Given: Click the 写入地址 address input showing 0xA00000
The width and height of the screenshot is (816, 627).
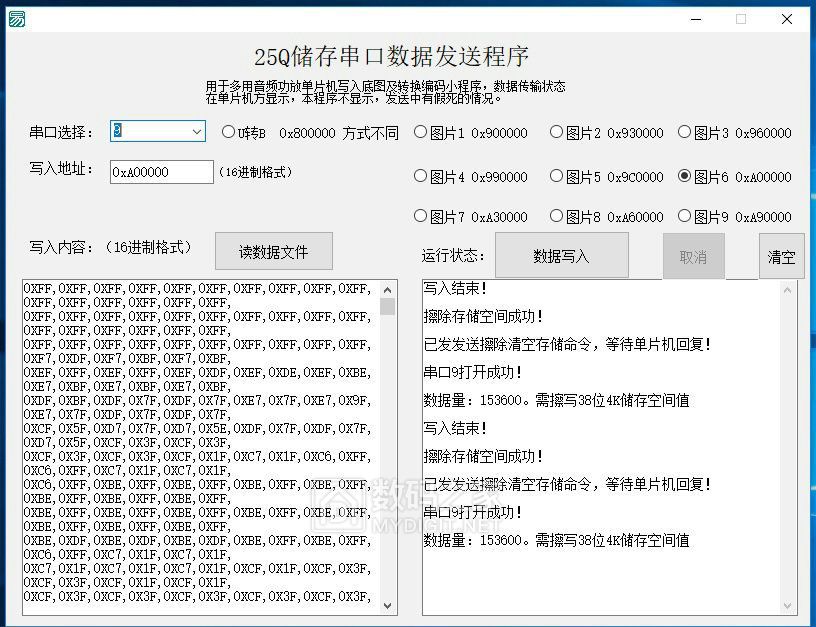Looking at the screenshot, I should pos(160,171).
